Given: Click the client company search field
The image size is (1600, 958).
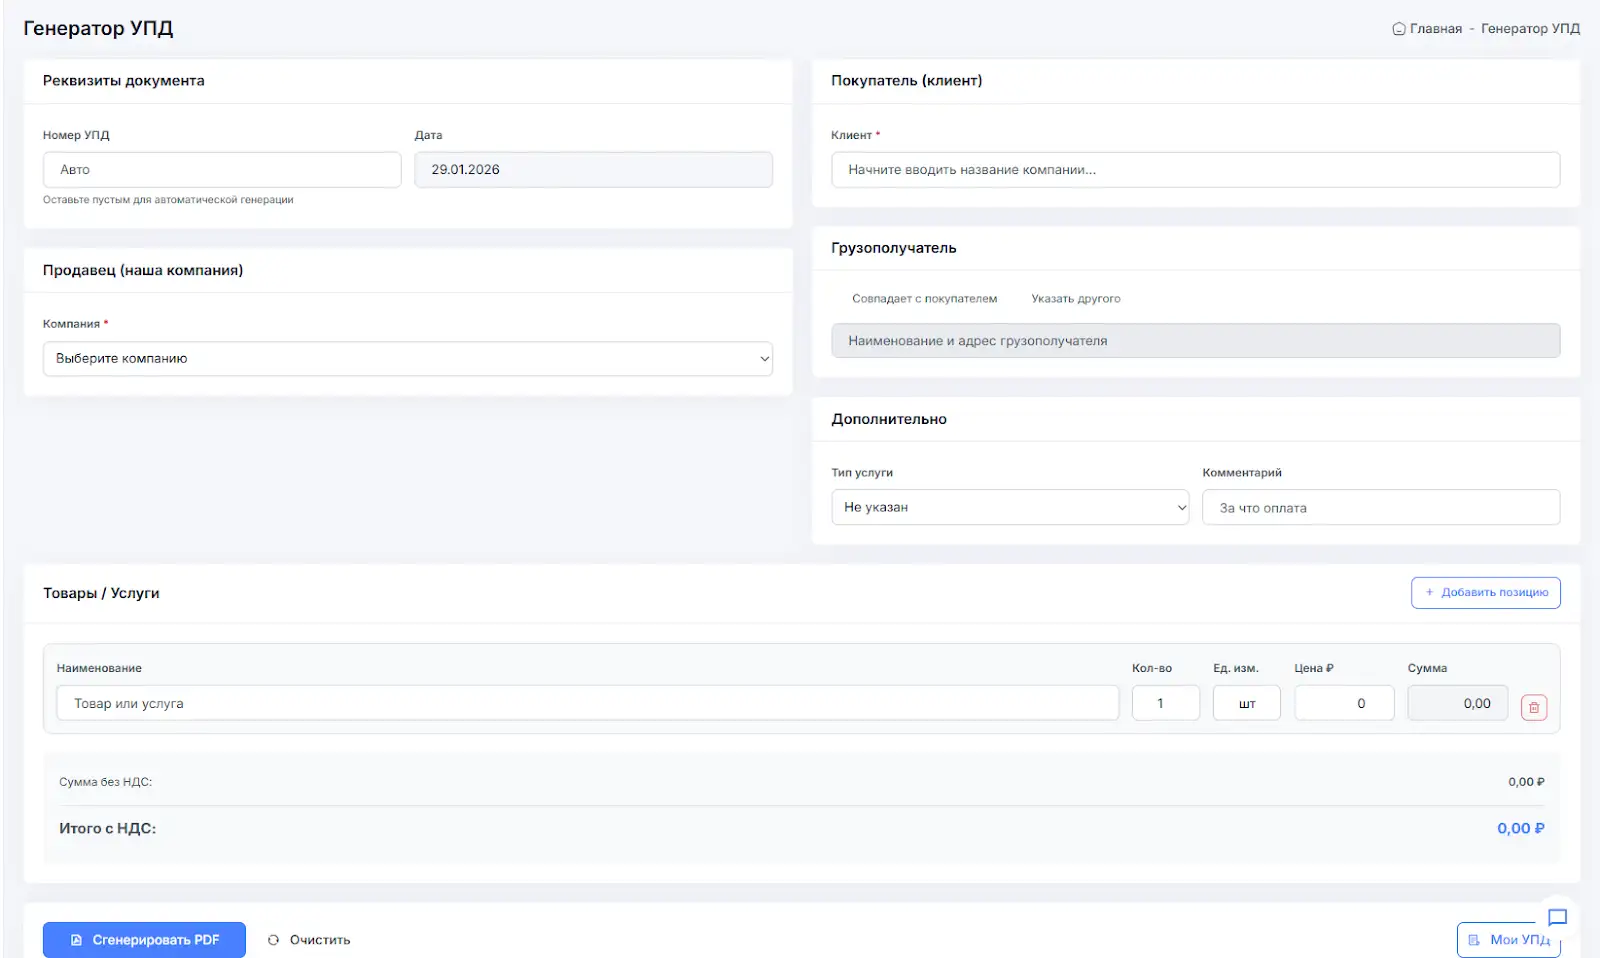Looking at the screenshot, I should click(x=1195, y=170).
